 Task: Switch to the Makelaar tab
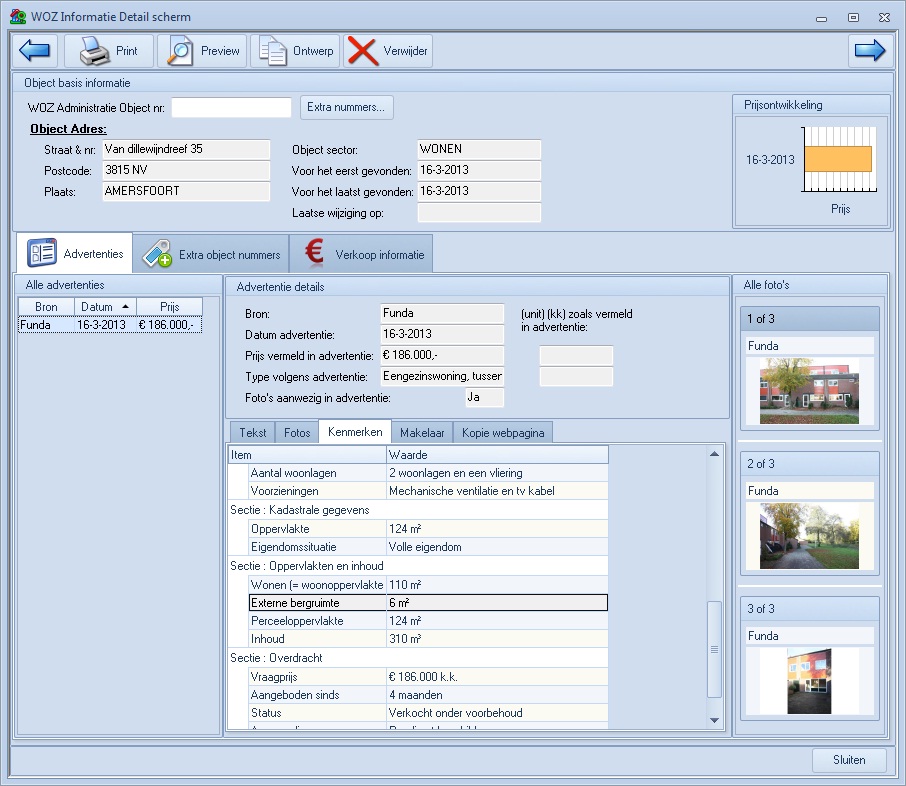tap(422, 433)
